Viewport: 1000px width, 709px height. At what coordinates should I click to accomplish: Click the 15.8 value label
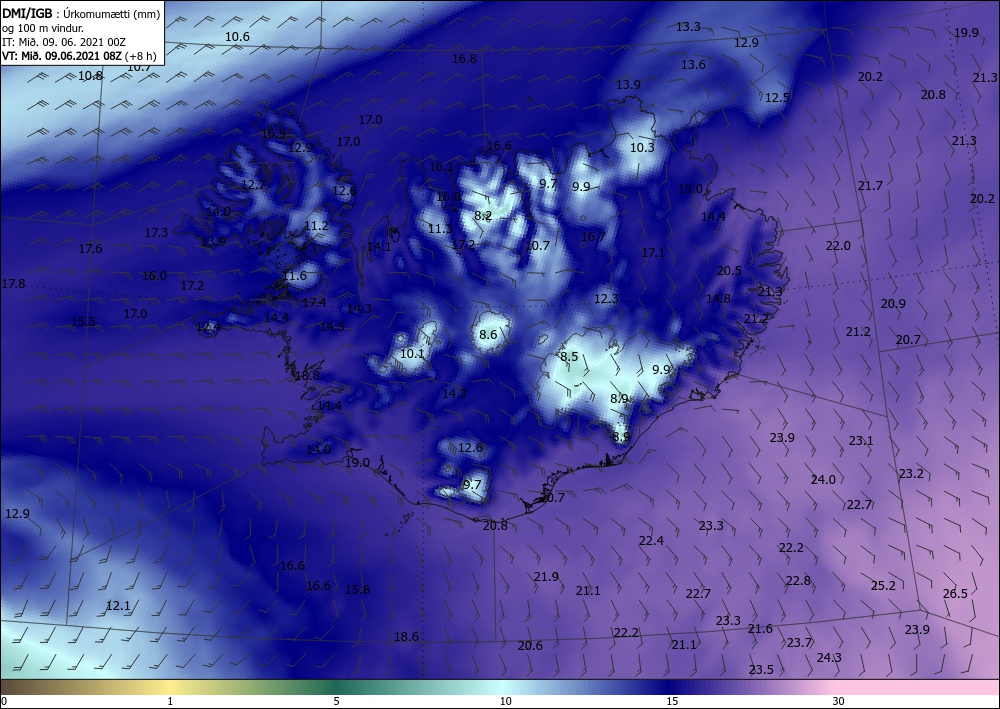click(x=357, y=589)
